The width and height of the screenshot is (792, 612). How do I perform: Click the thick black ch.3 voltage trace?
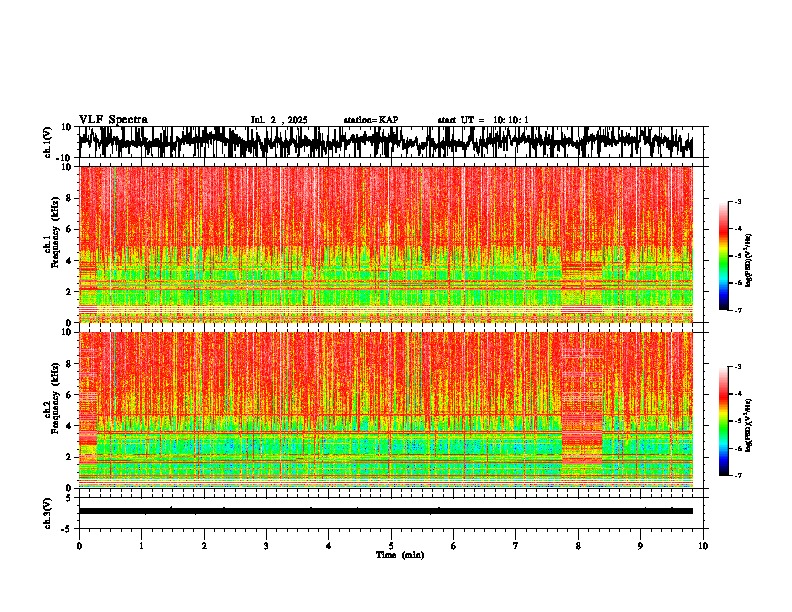[386, 511]
